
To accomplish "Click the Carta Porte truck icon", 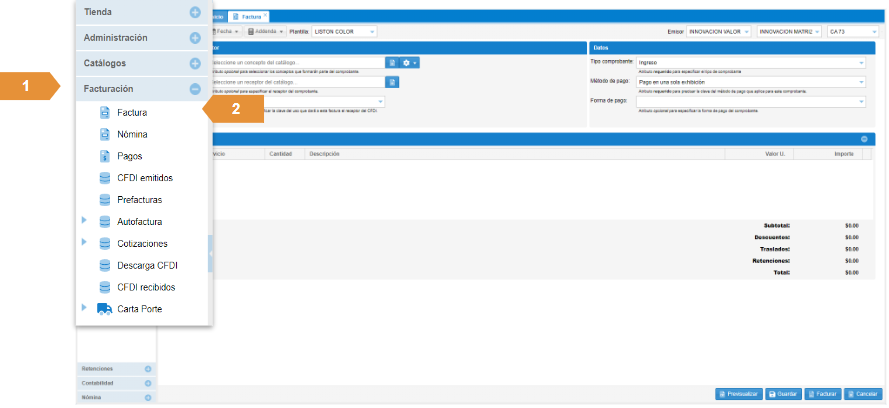I will click(105, 309).
